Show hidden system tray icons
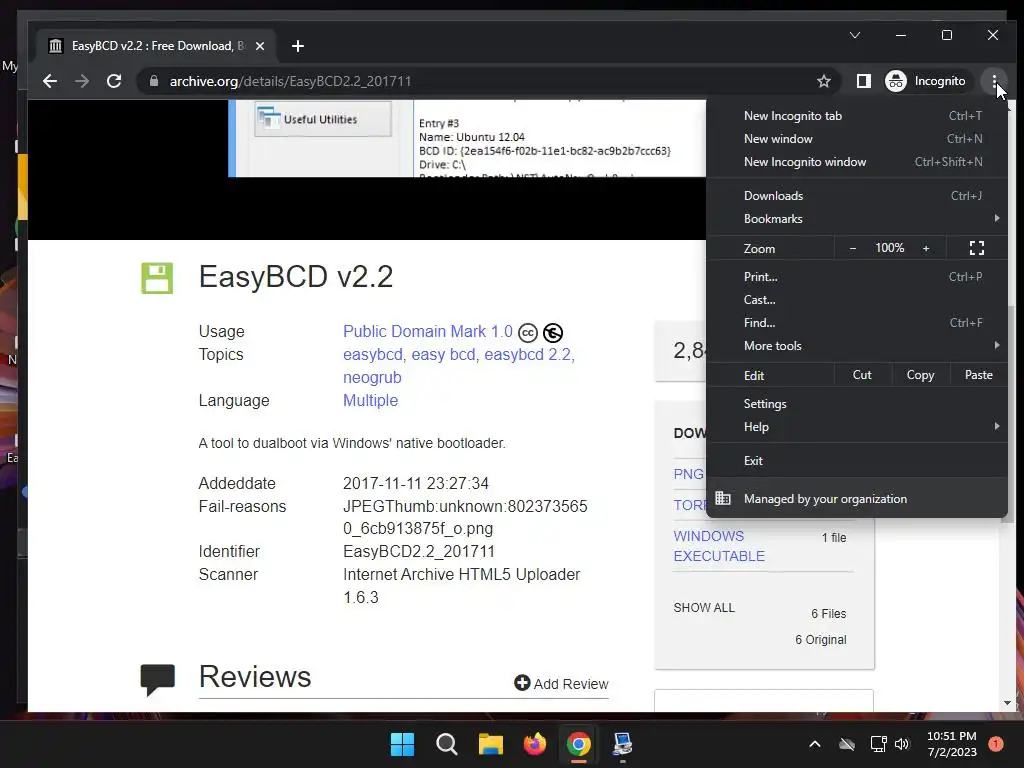This screenshot has width=1024, height=768. tap(814, 744)
